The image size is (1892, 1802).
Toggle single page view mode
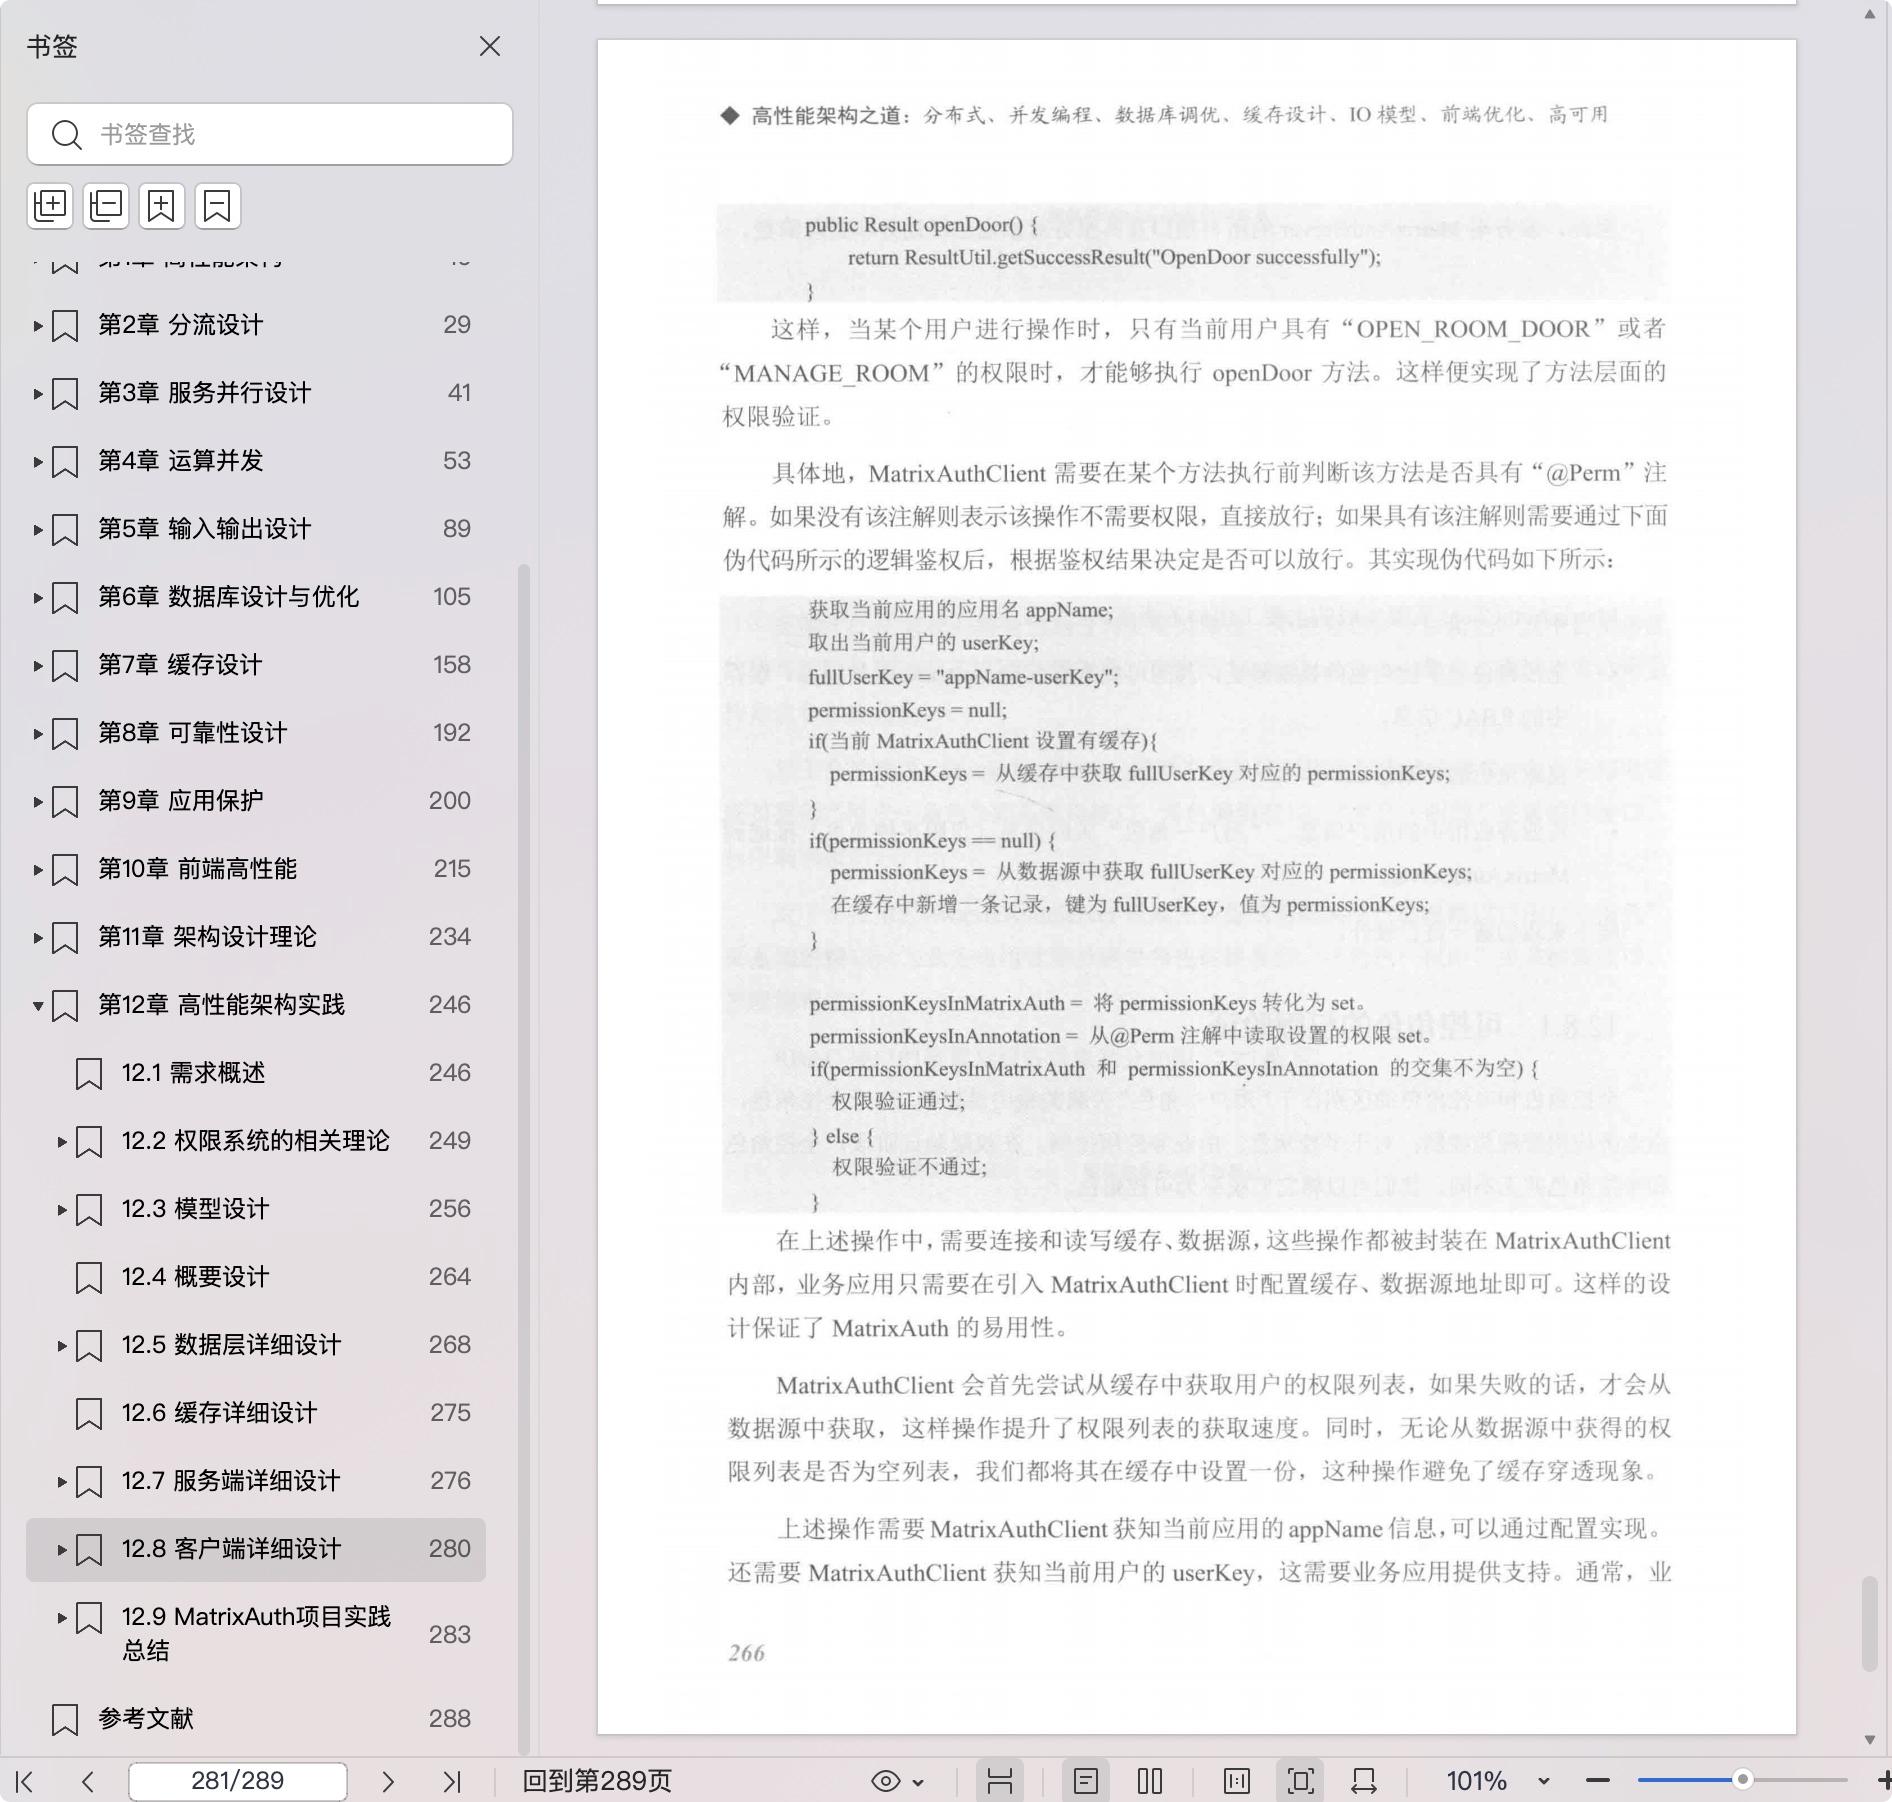click(x=1085, y=1781)
